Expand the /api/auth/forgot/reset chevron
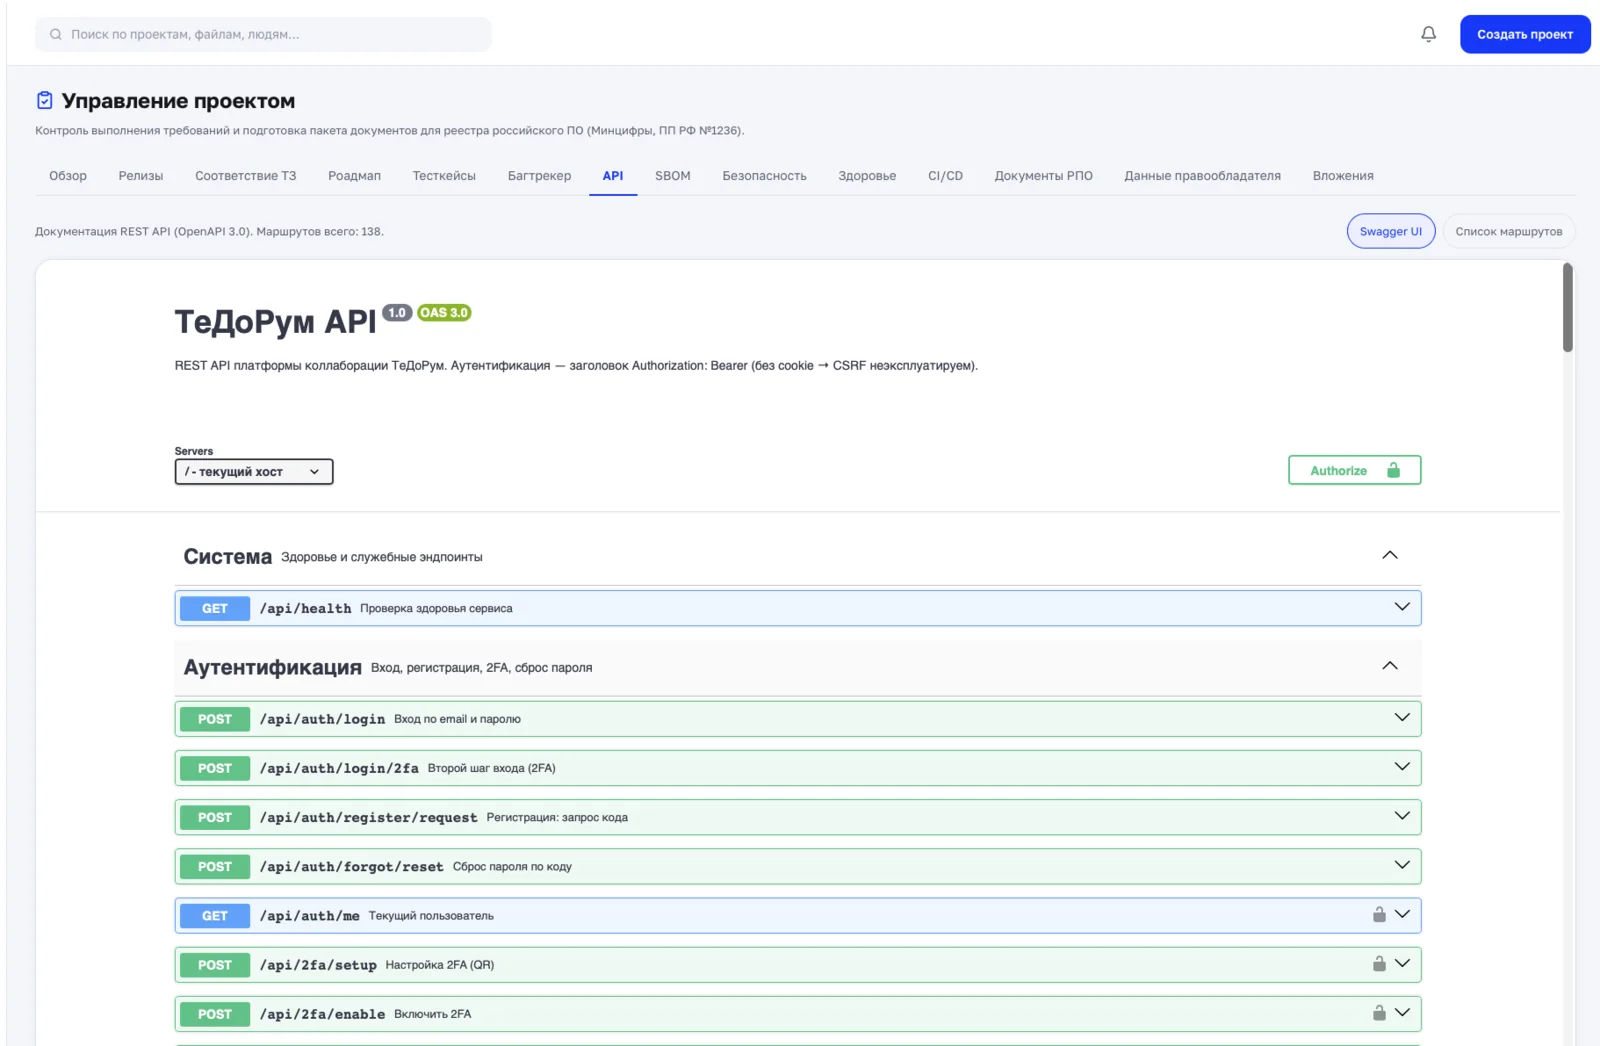 coord(1402,865)
